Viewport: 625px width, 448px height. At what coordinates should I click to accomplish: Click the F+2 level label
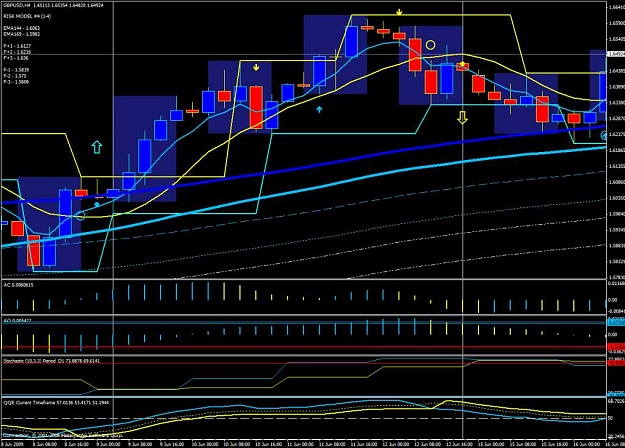tap(17, 52)
